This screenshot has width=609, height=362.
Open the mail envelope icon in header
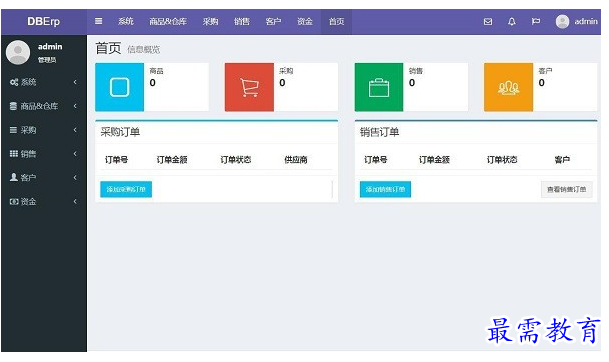click(488, 21)
